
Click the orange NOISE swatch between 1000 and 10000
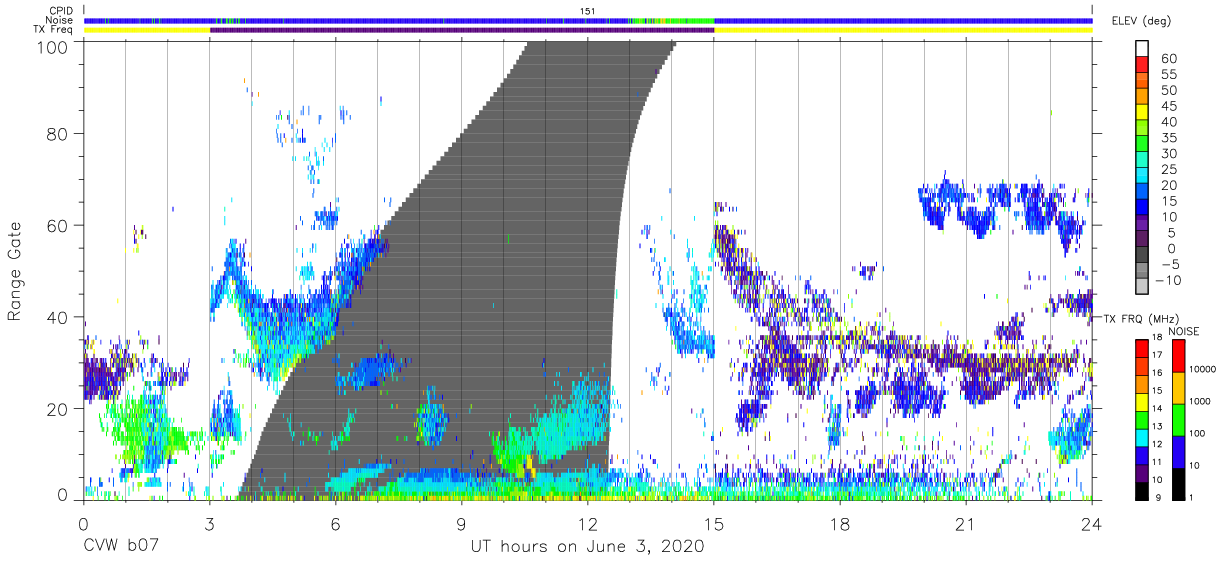click(1177, 386)
